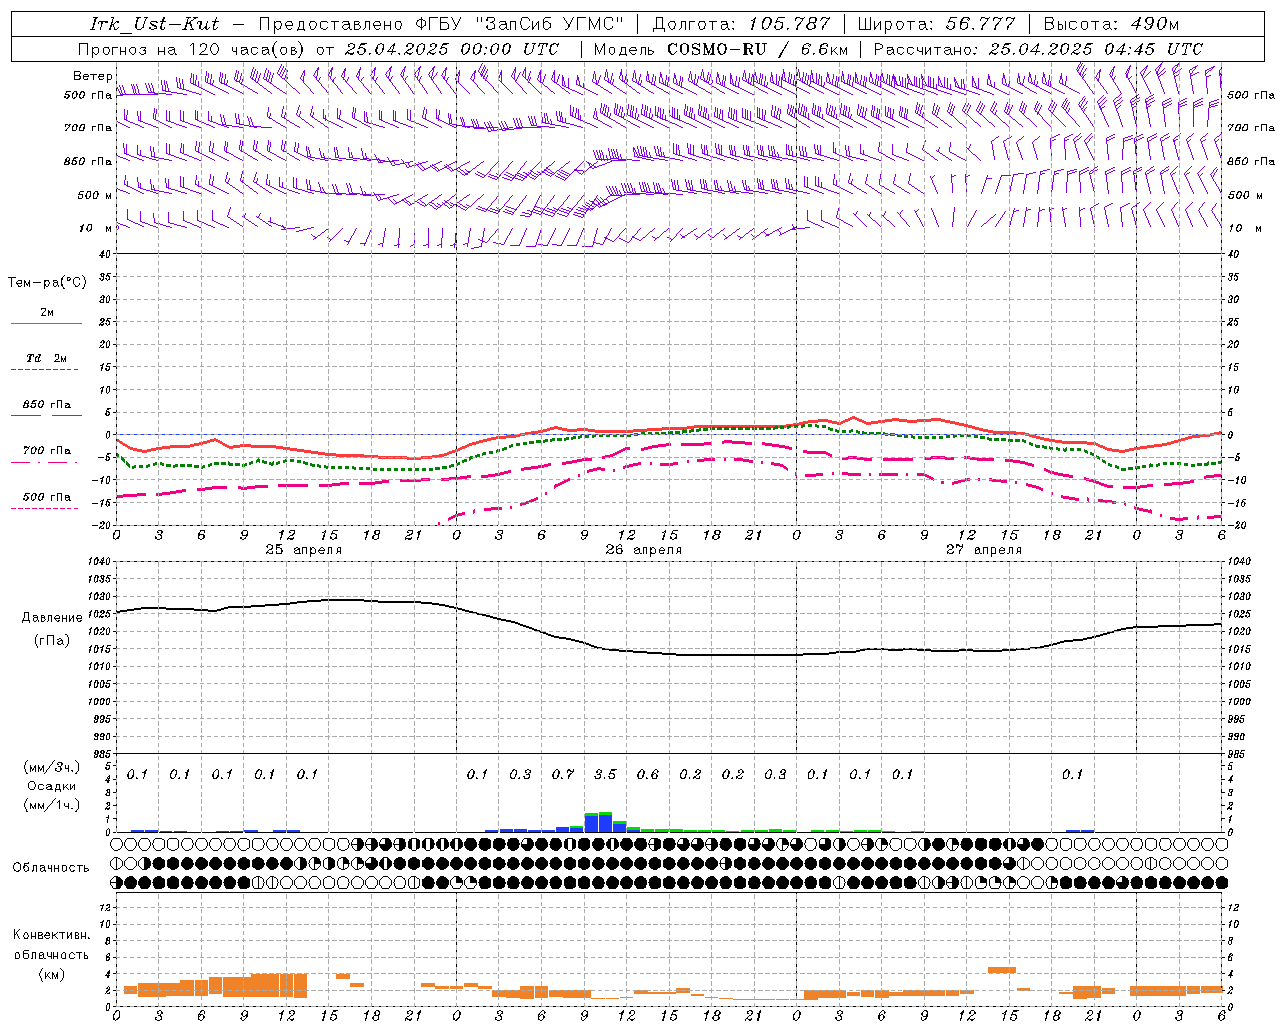Screen dimensions: 1280x1024
Task: Select the elevation text Высота: 490м
Action: 1111,24
